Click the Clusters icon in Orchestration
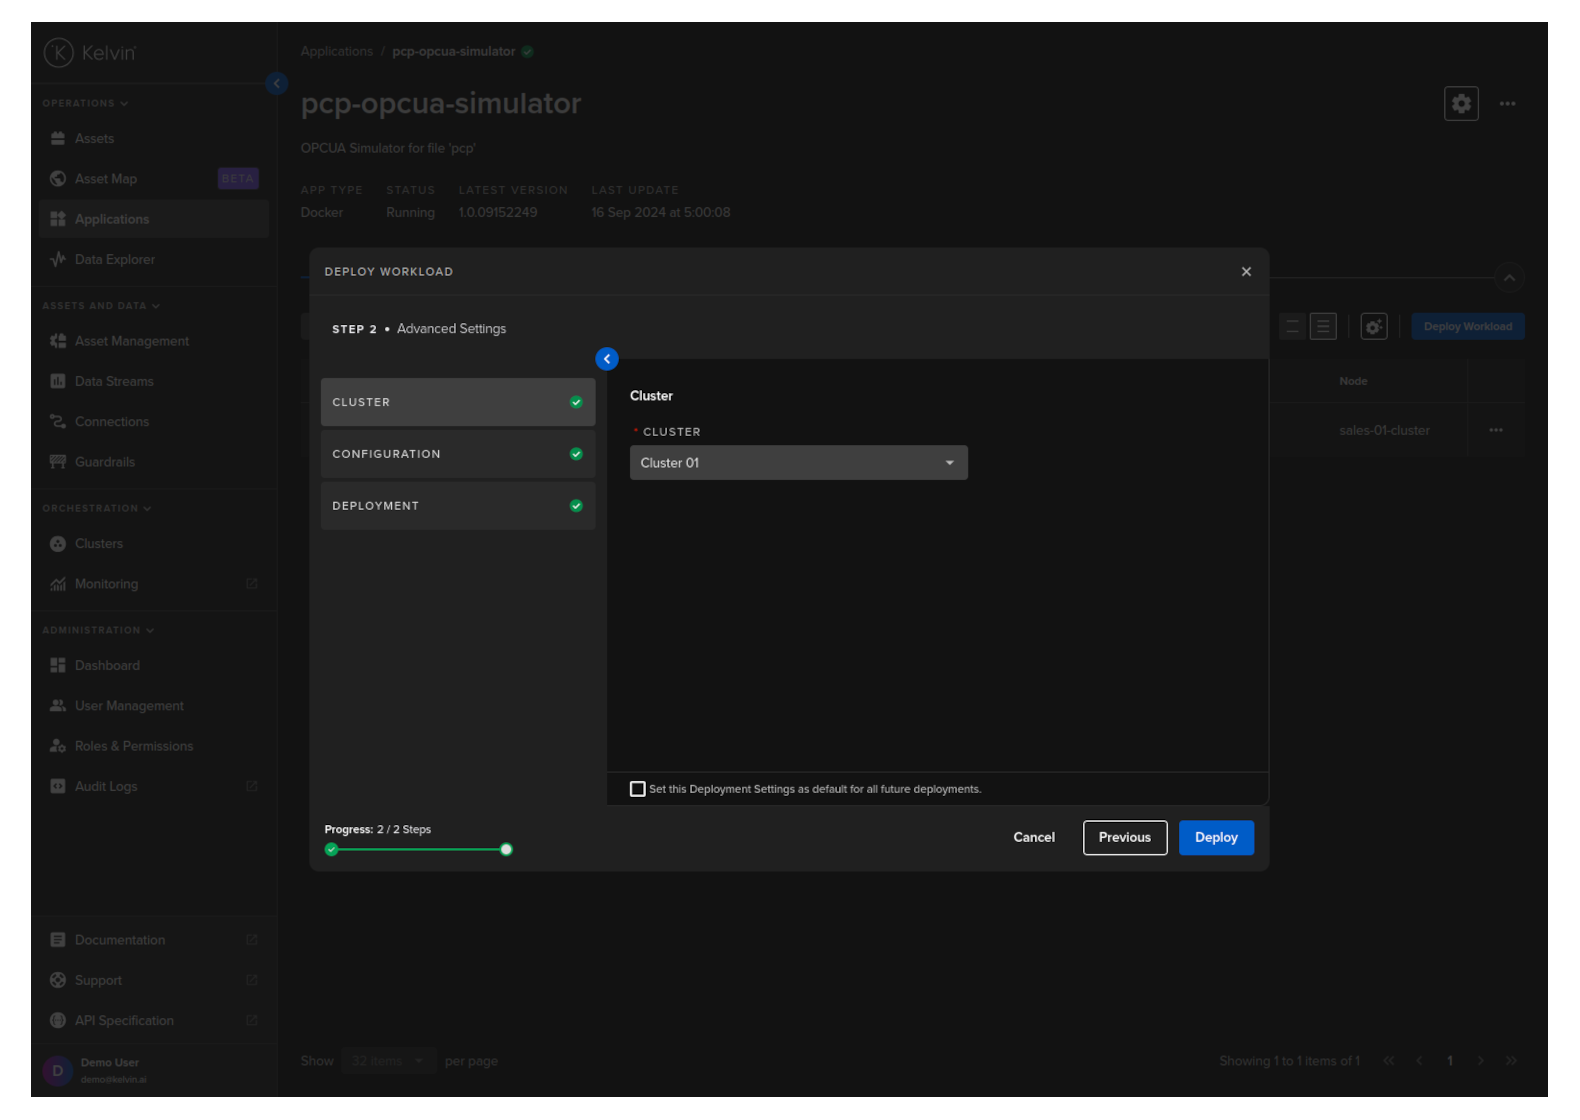Image resolution: width=1580 pixels, height=1120 pixels. (x=58, y=544)
